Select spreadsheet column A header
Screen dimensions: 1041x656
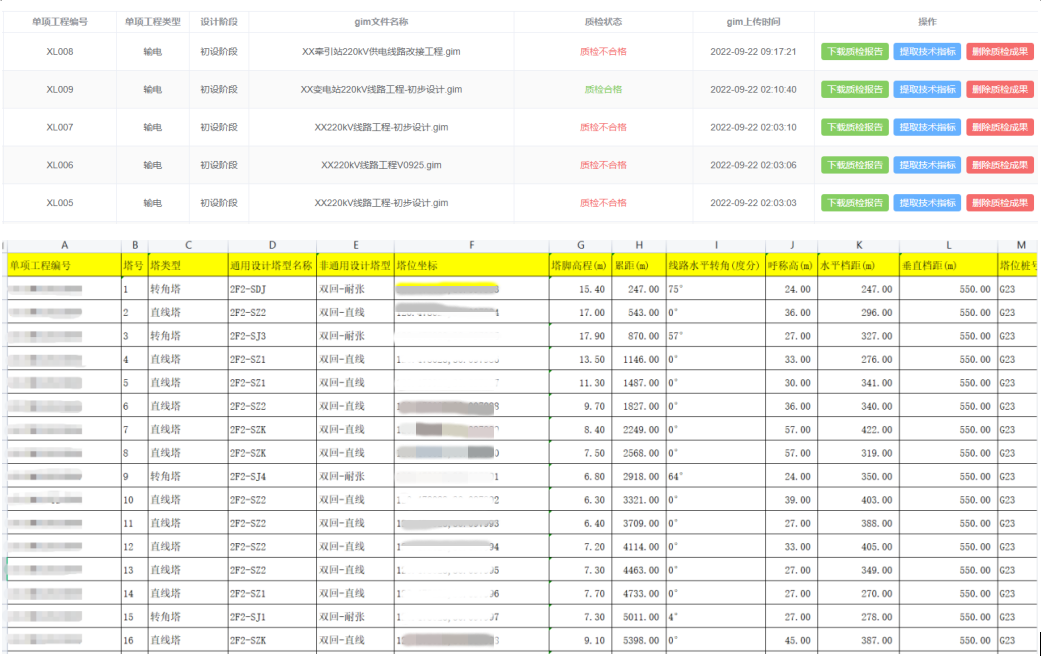coord(64,246)
